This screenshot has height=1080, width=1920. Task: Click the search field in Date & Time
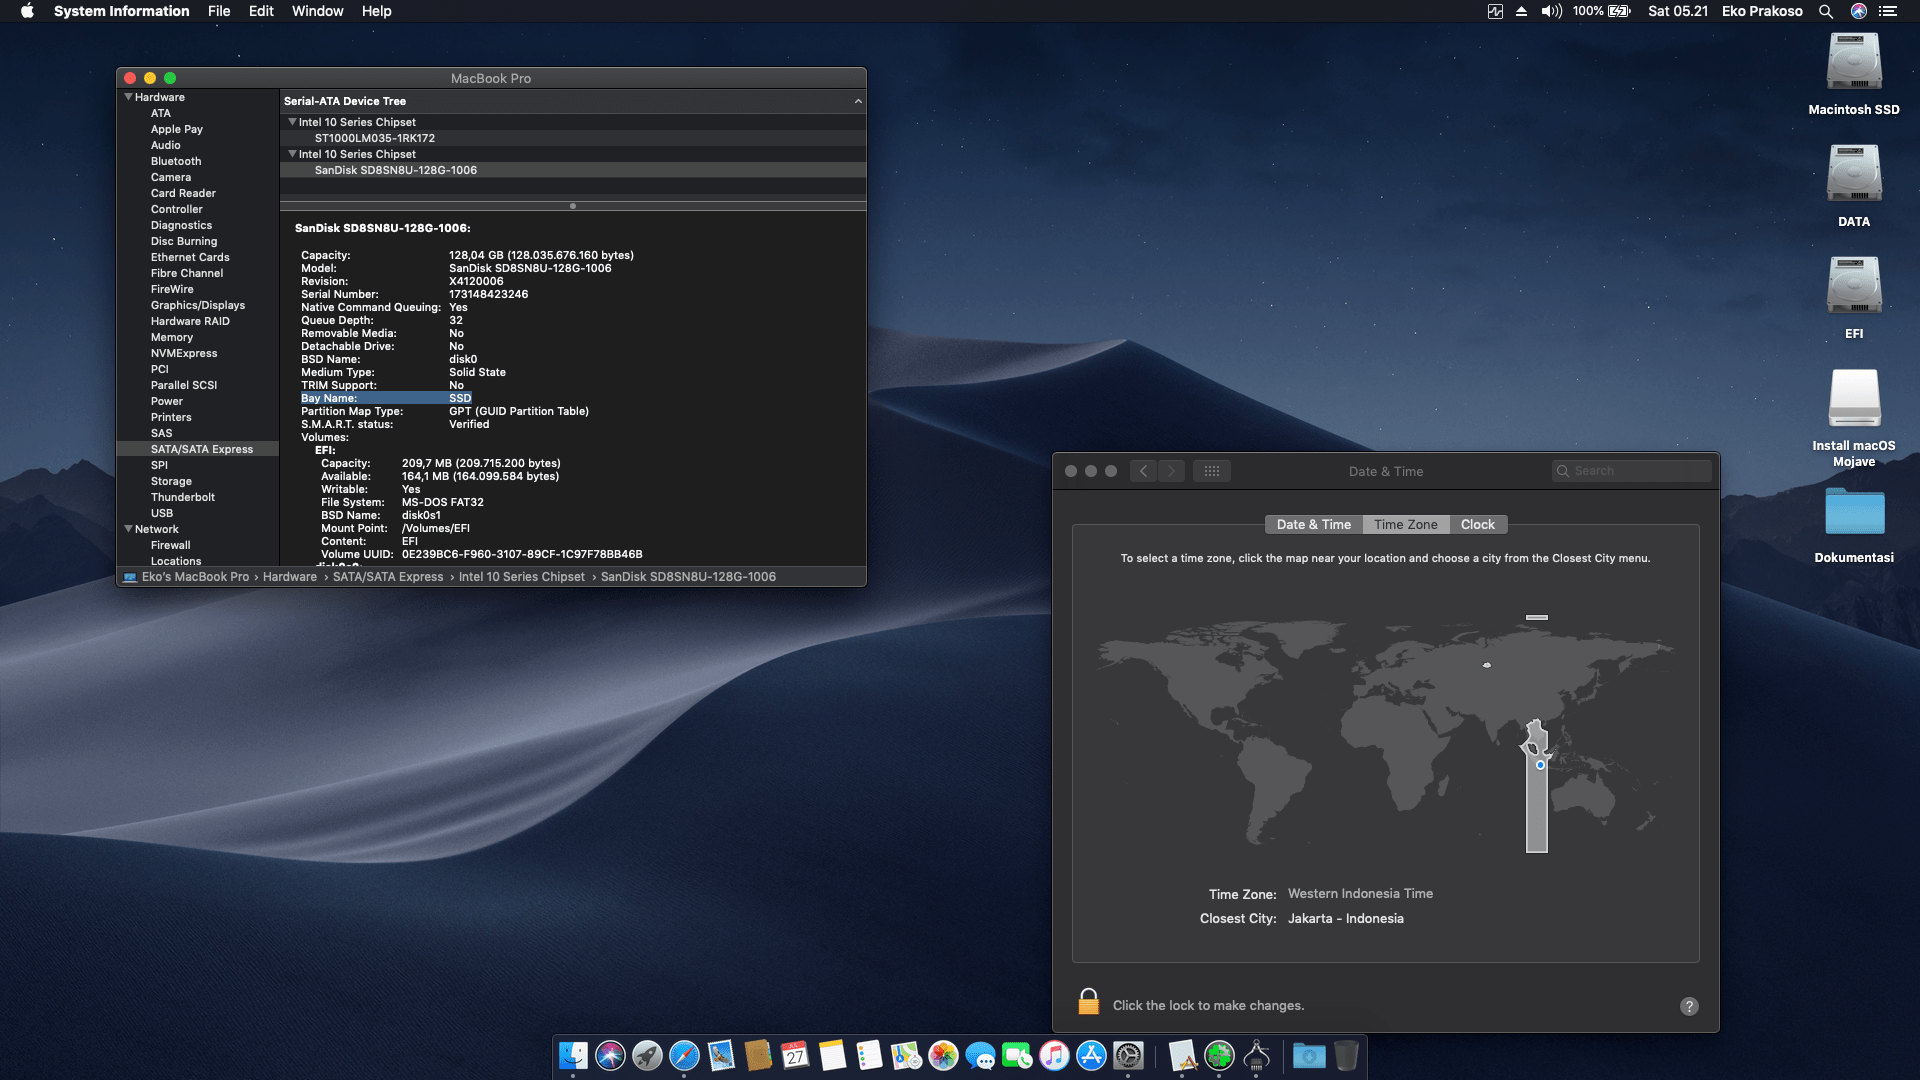pos(1631,470)
